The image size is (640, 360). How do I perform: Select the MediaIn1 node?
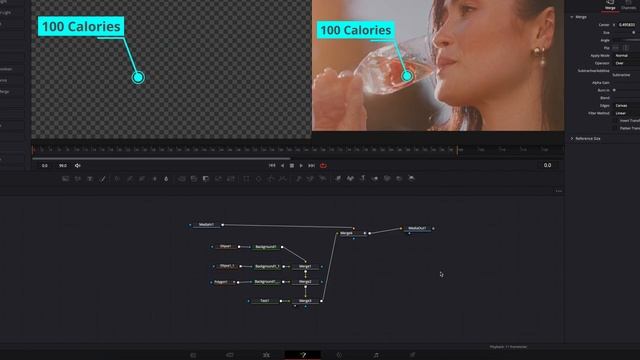coord(206,224)
